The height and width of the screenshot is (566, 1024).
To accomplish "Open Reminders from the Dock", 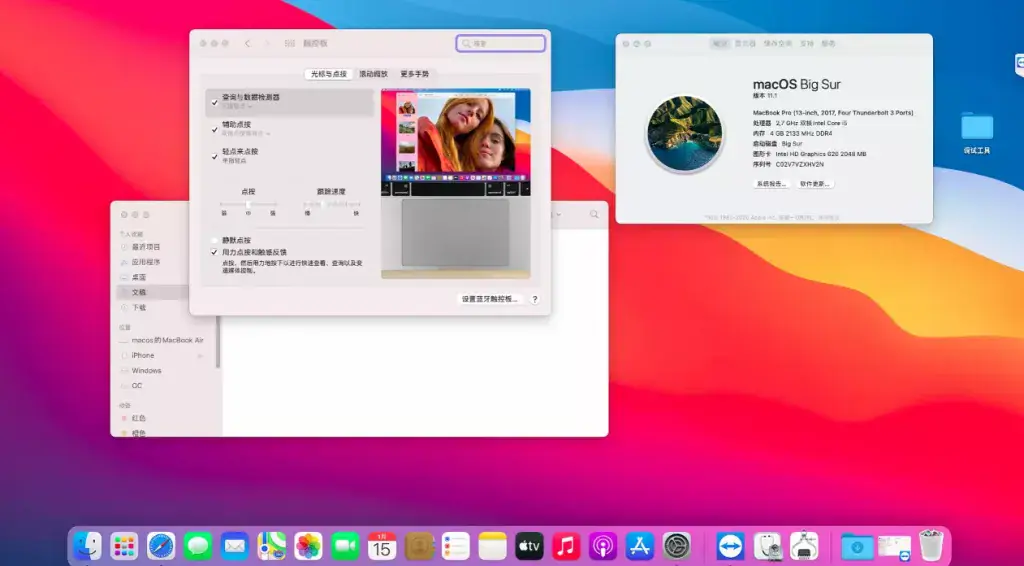I will (x=456, y=546).
